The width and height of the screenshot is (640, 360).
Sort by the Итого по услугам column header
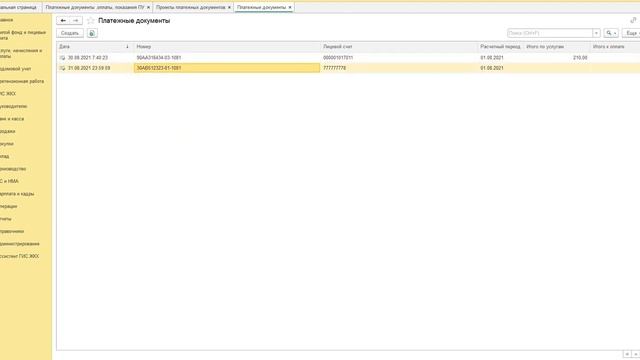(x=557, y=47)
